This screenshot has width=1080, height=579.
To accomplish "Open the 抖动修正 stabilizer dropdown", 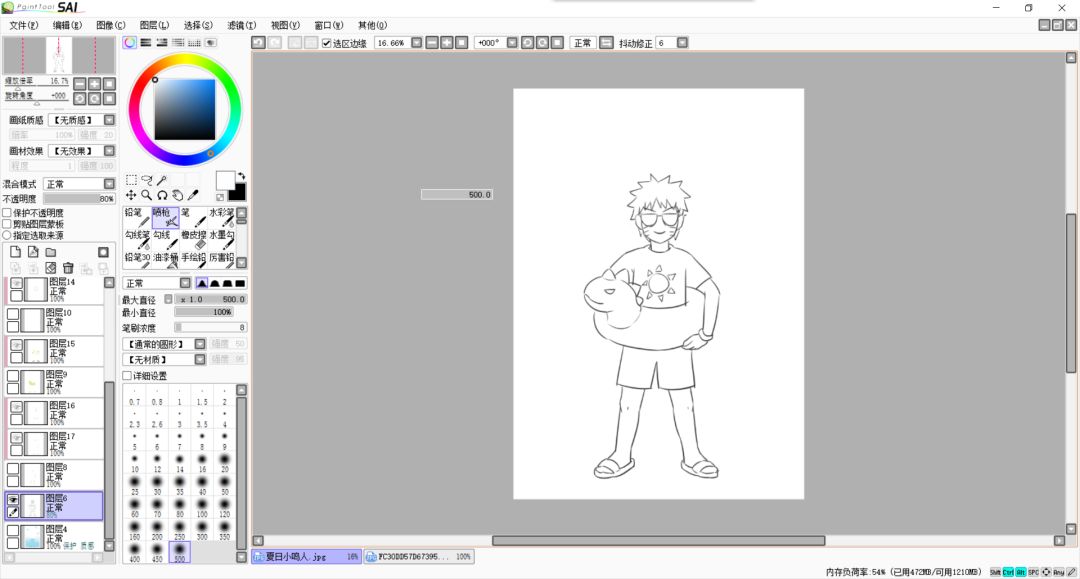I will coord(682,43).
